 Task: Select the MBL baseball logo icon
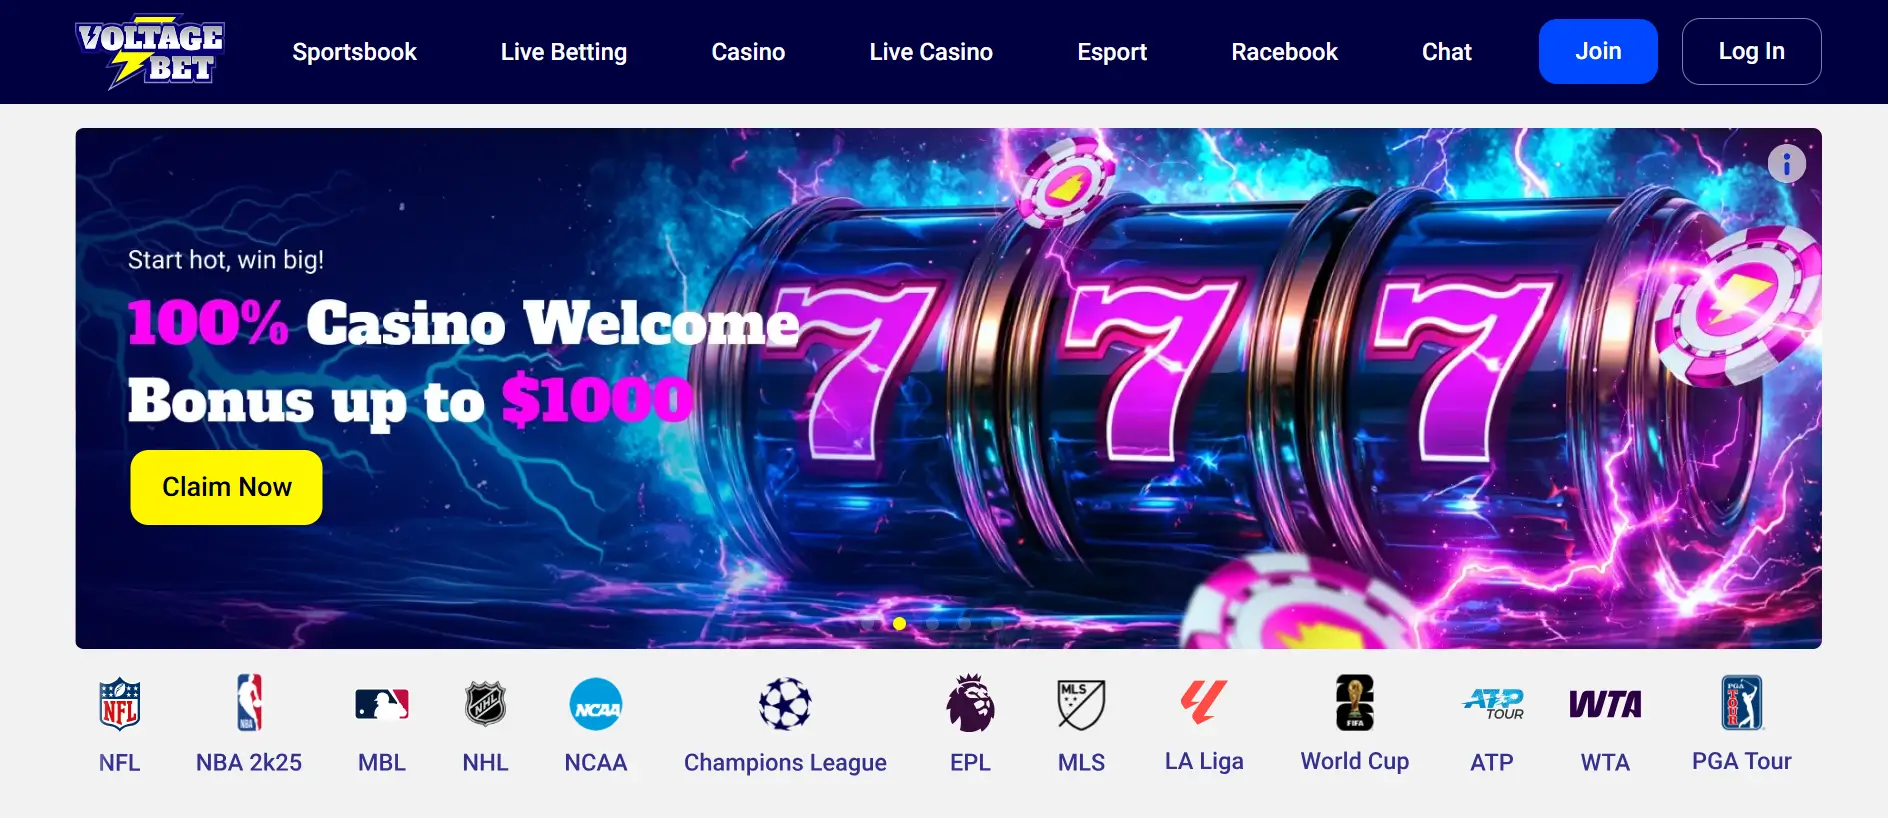click(382, 704)
